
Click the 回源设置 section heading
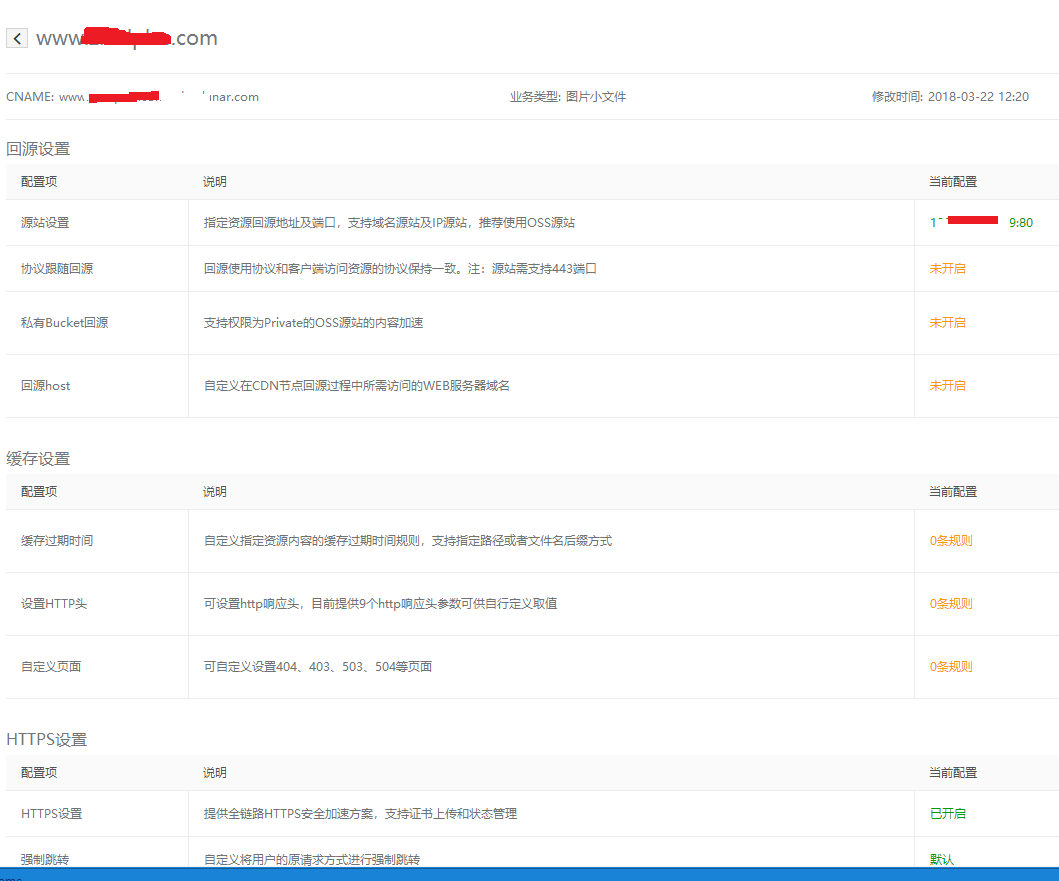pos(38,149)
